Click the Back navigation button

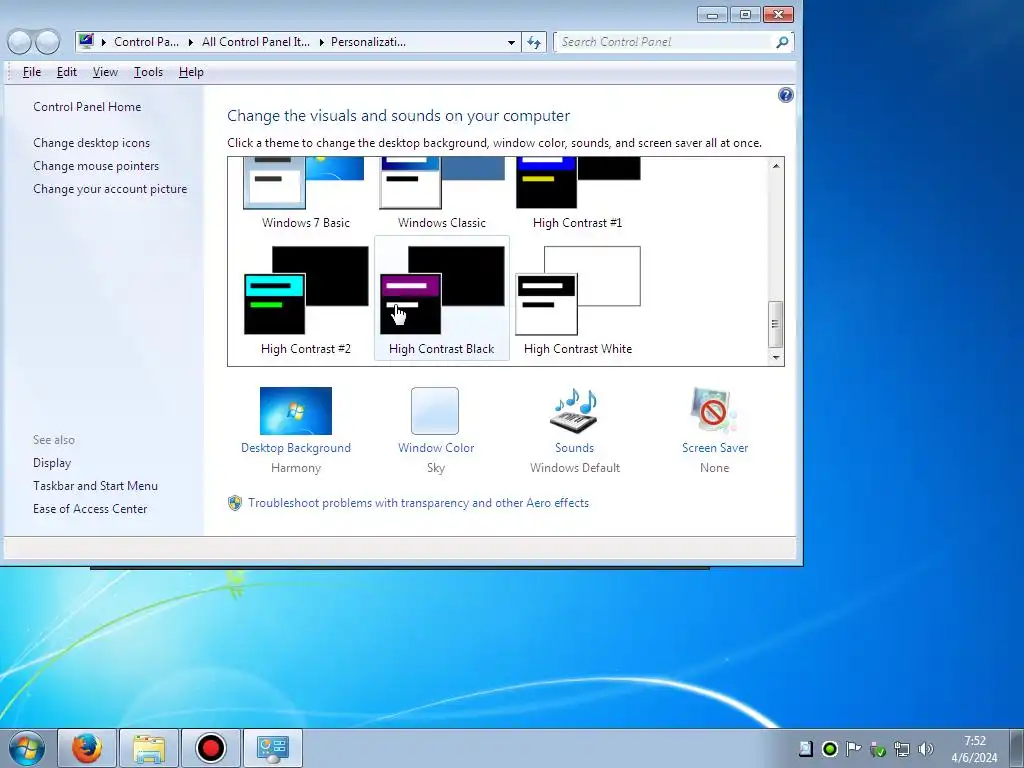click(20, 42)
